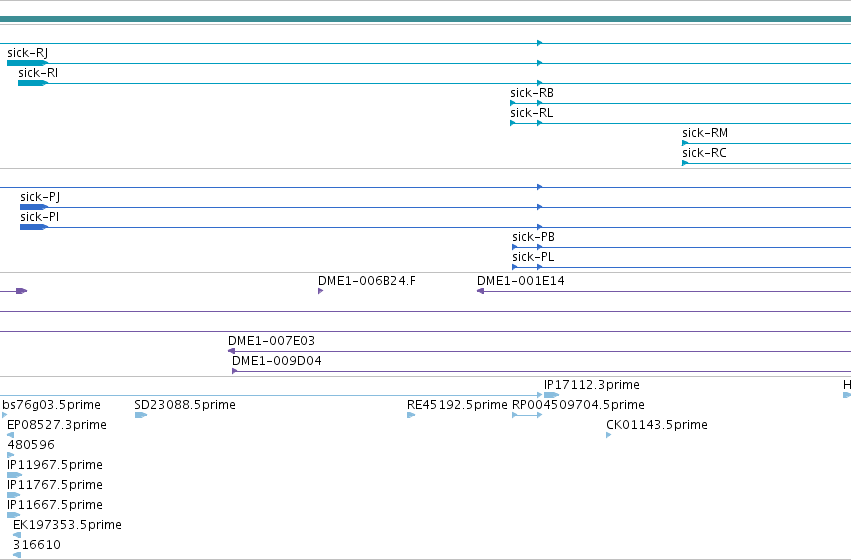The image size is (851, 560).
Task: Click the sick-RM transcript start glyph
Action: click(685, 143)
